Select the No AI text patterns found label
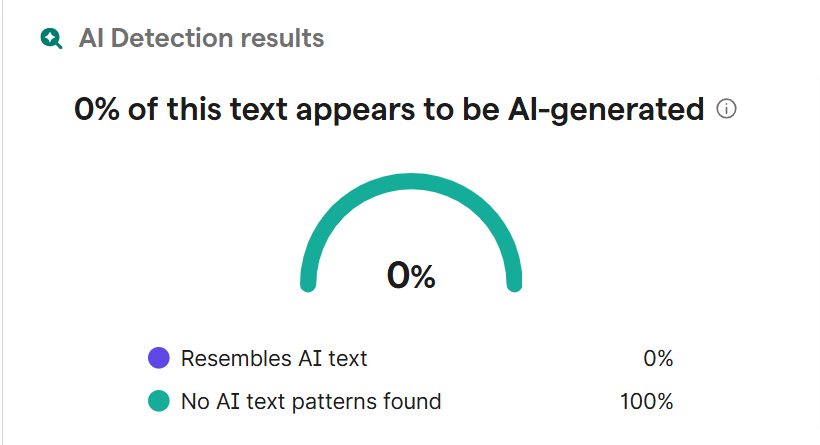The width and height of the screenshot is (820, 445). click(311, 402)
